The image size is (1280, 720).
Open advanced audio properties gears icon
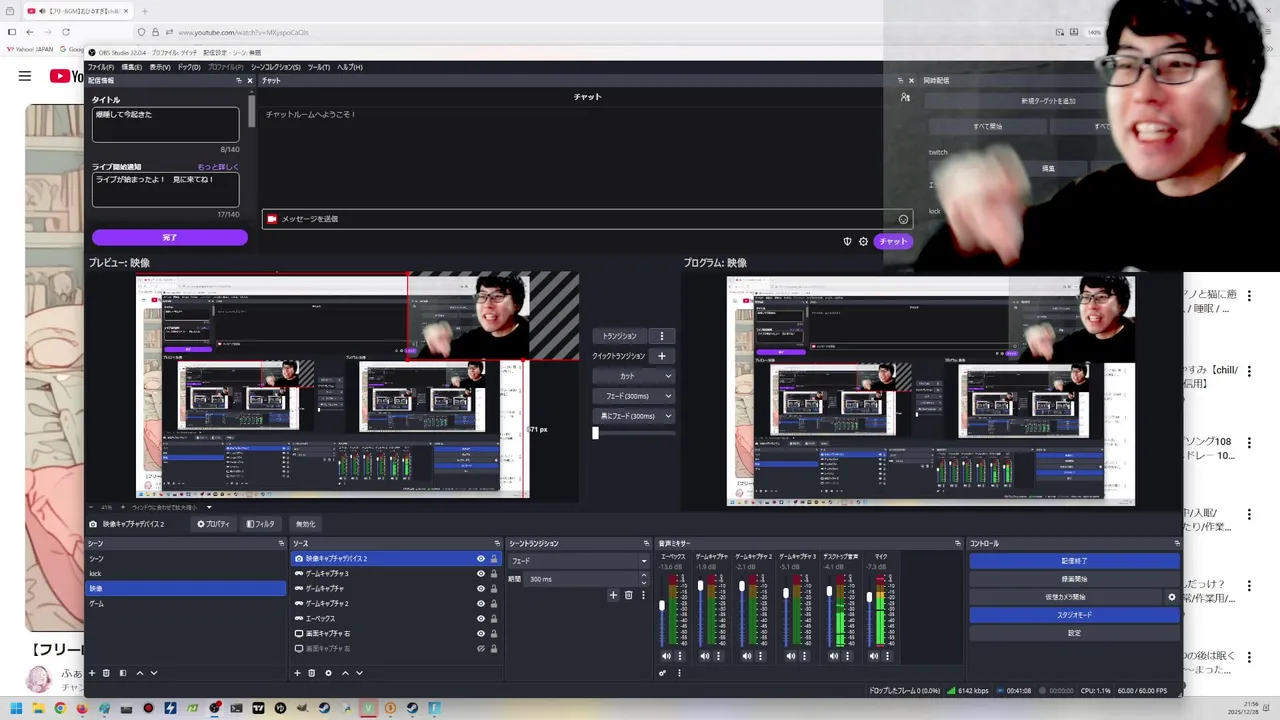pos(662,673)
